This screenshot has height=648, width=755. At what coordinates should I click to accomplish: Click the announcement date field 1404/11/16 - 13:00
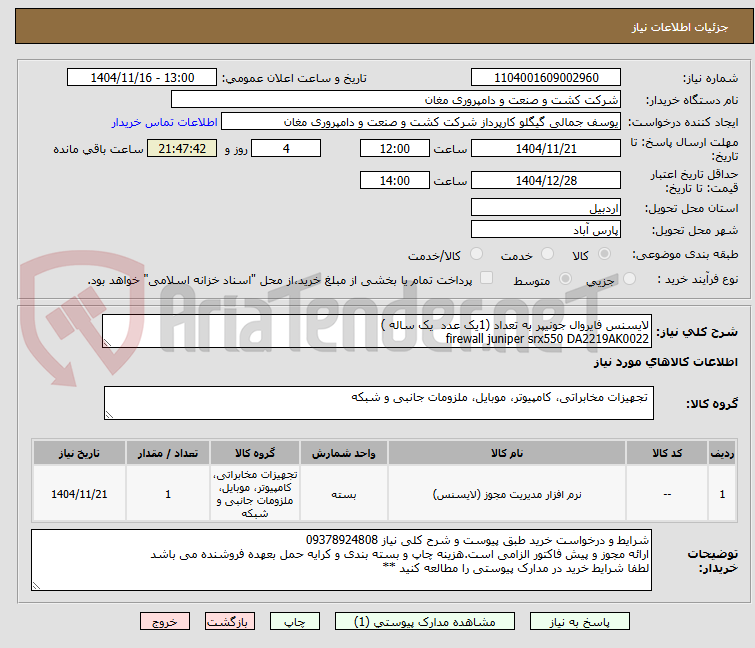click(142, 77)
